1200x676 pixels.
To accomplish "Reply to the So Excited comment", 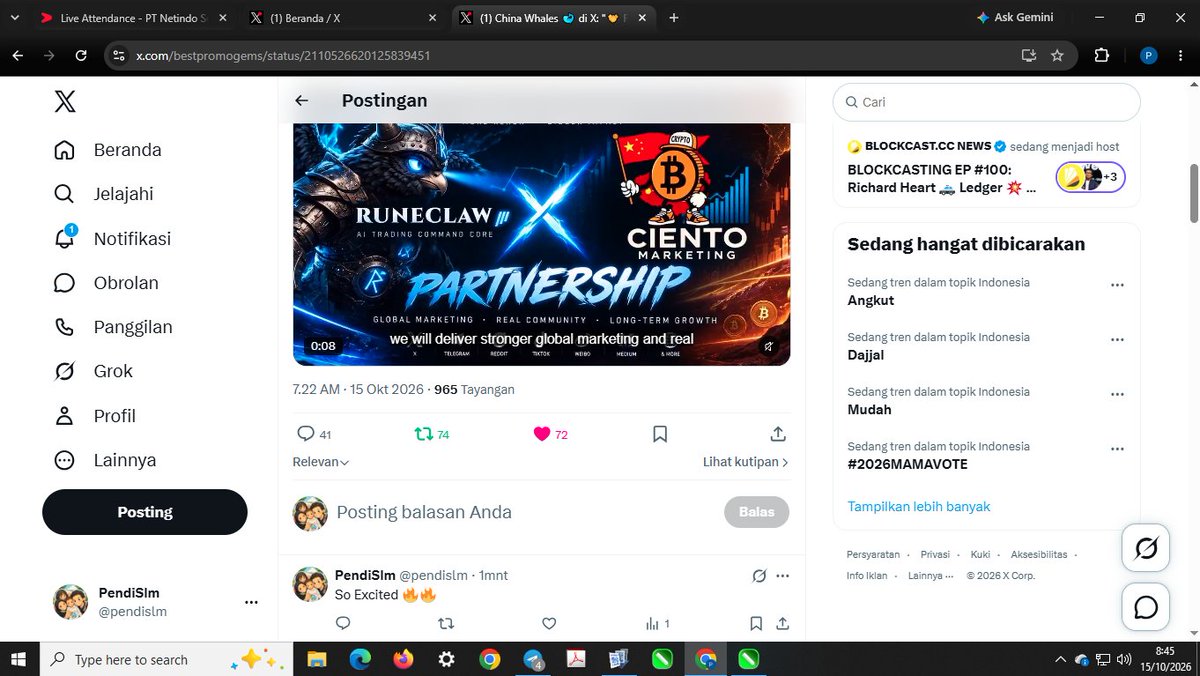I will point(343,623).
